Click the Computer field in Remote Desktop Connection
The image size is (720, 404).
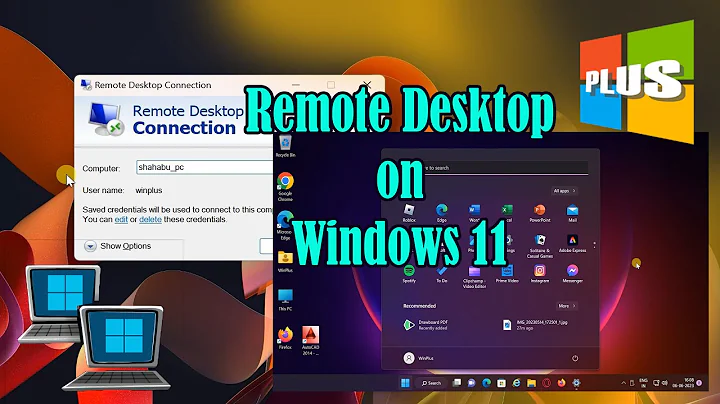[204, 167]
